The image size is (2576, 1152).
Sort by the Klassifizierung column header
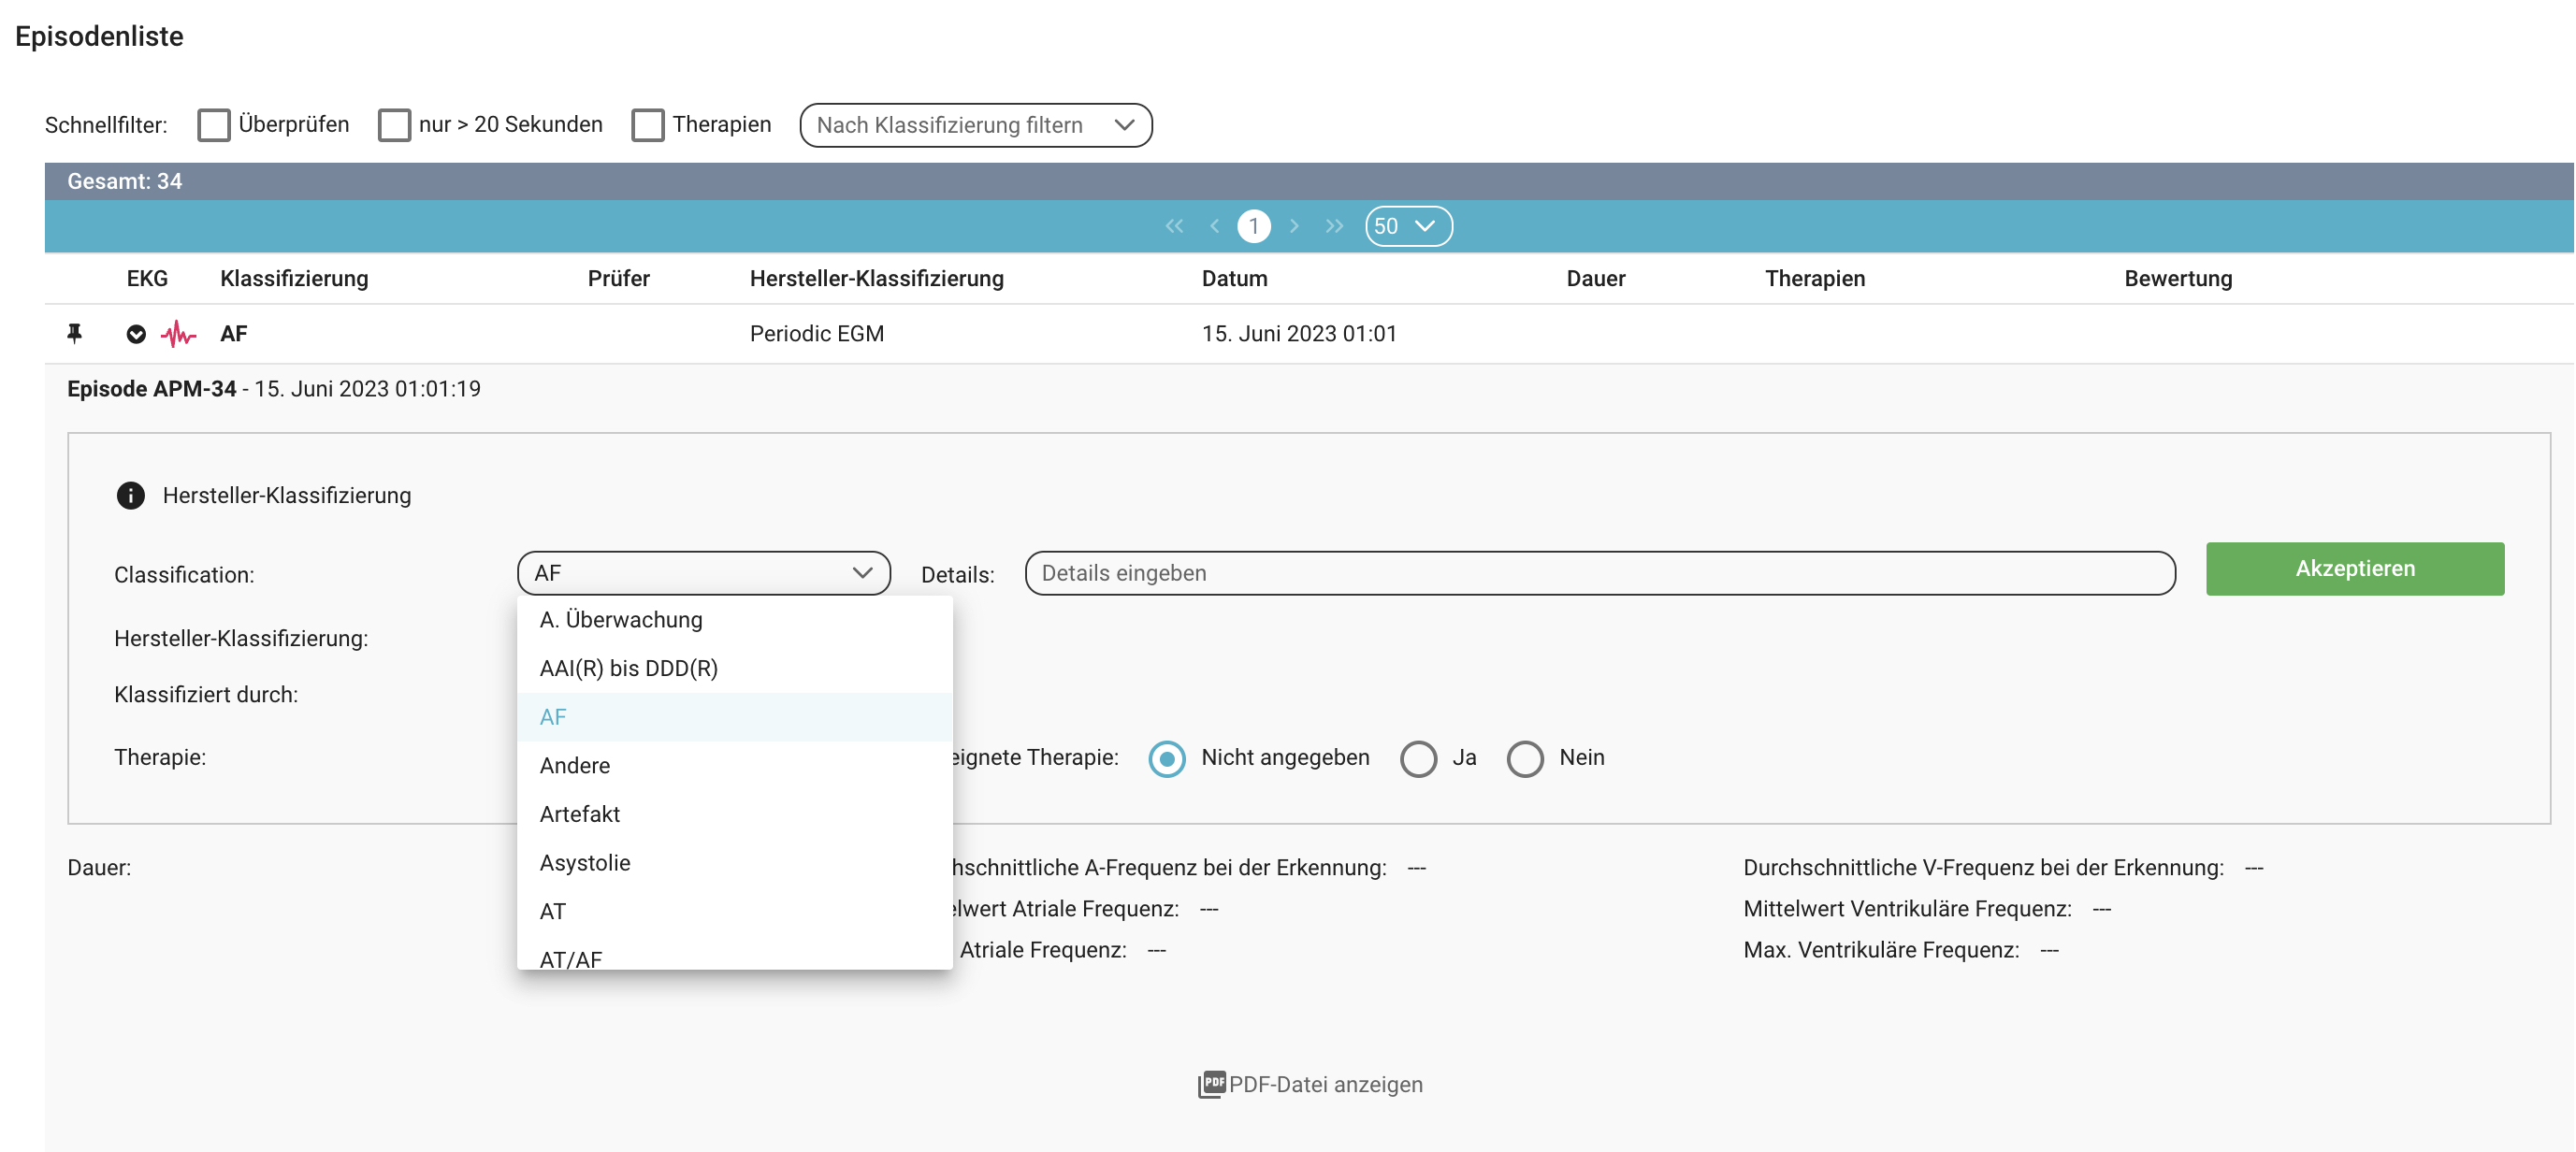click(294, 278)
